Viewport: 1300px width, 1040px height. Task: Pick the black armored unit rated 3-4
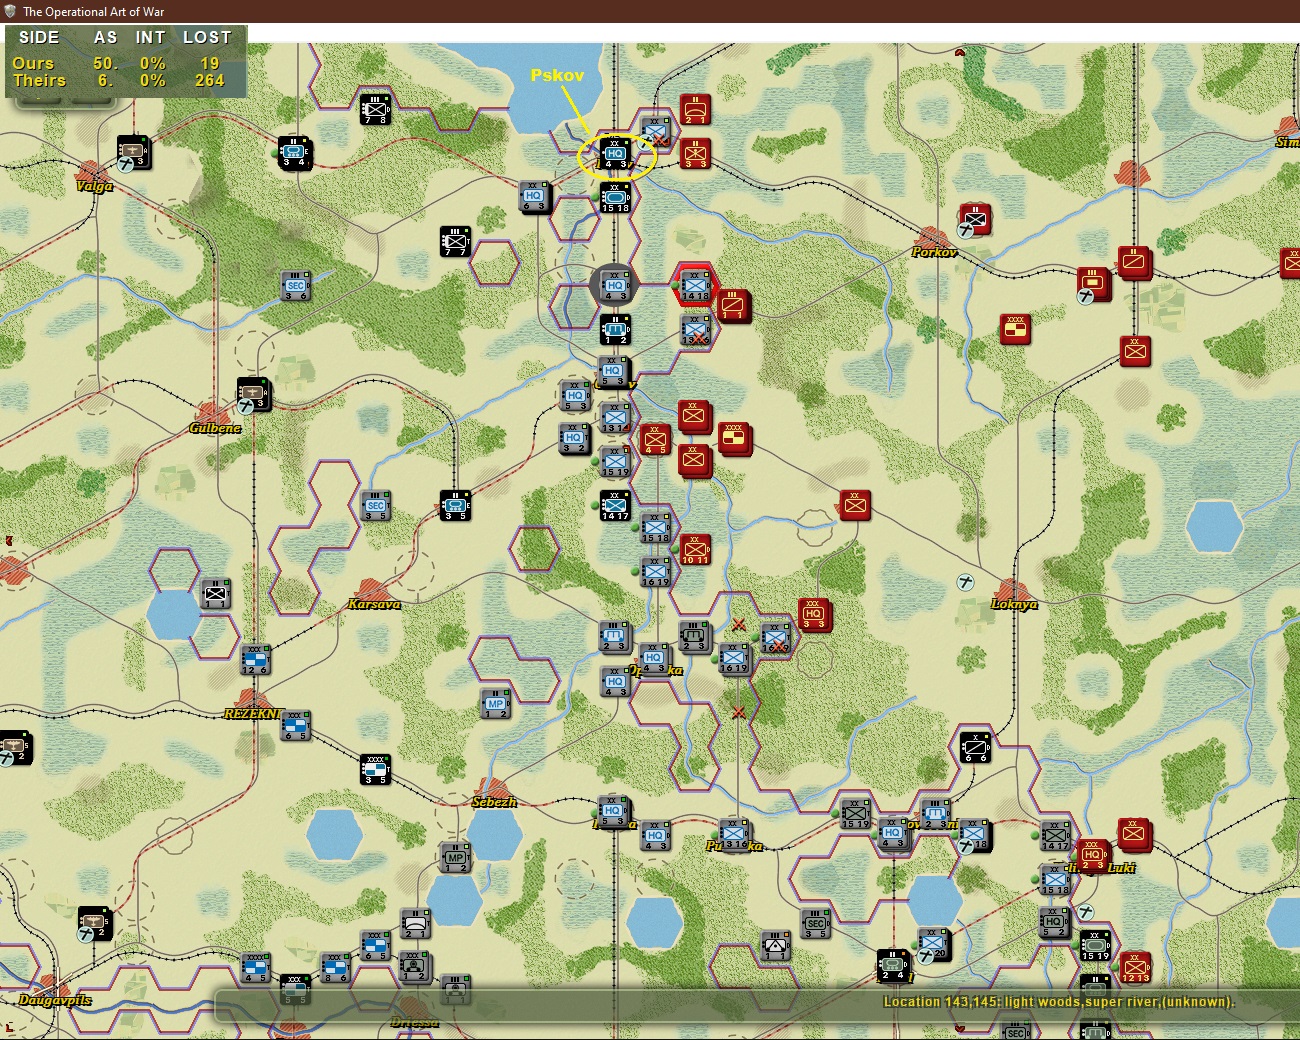click(294, 151)
